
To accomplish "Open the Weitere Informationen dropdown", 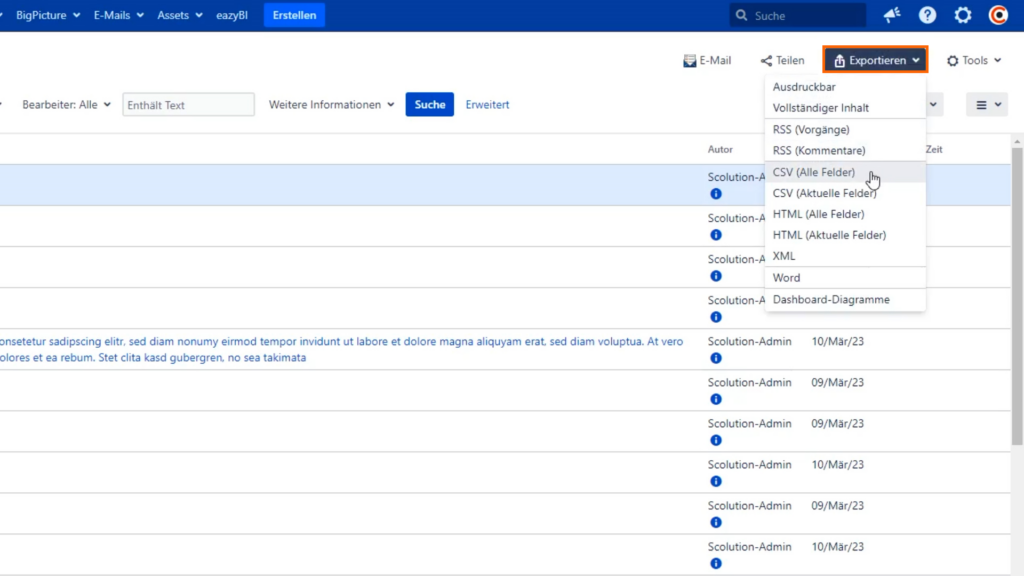I will pyautogui.click(x=331, y=104).
